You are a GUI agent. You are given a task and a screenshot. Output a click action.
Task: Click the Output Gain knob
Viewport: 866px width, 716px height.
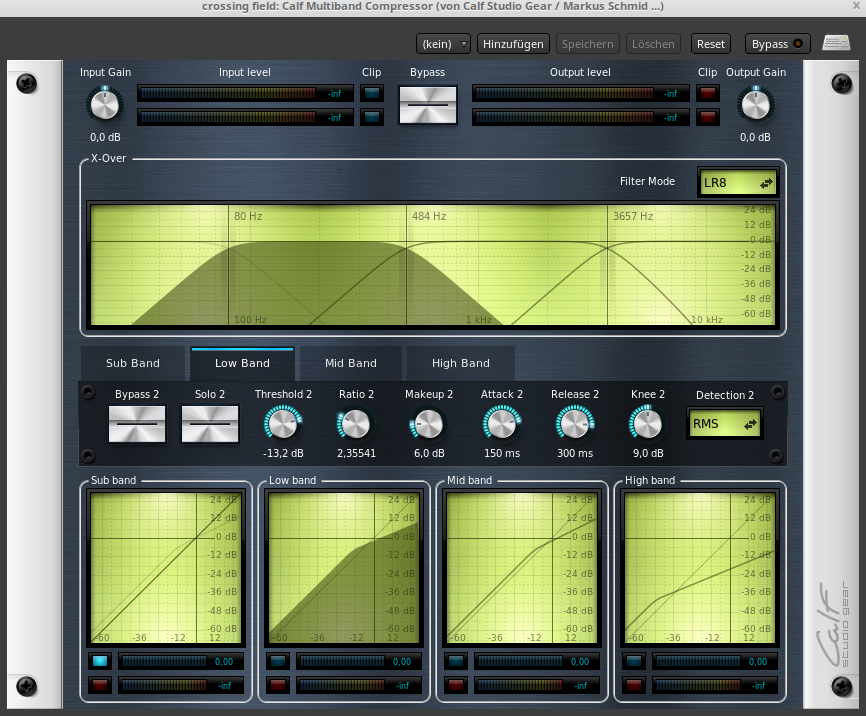755,104
